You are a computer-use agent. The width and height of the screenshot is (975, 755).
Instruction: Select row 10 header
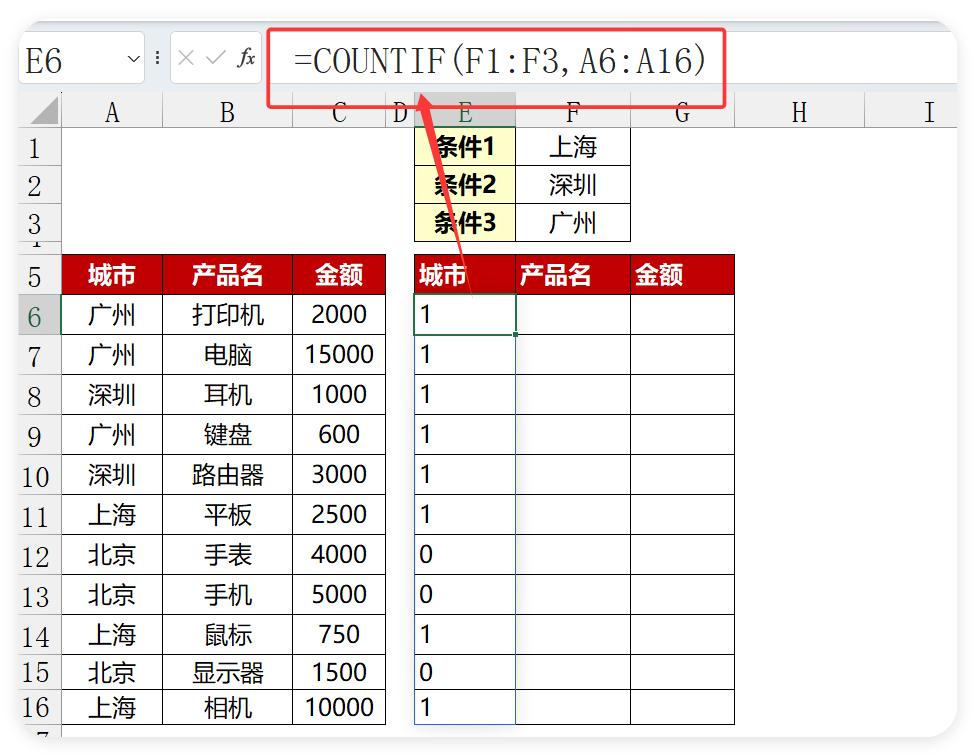coord(40,475)
